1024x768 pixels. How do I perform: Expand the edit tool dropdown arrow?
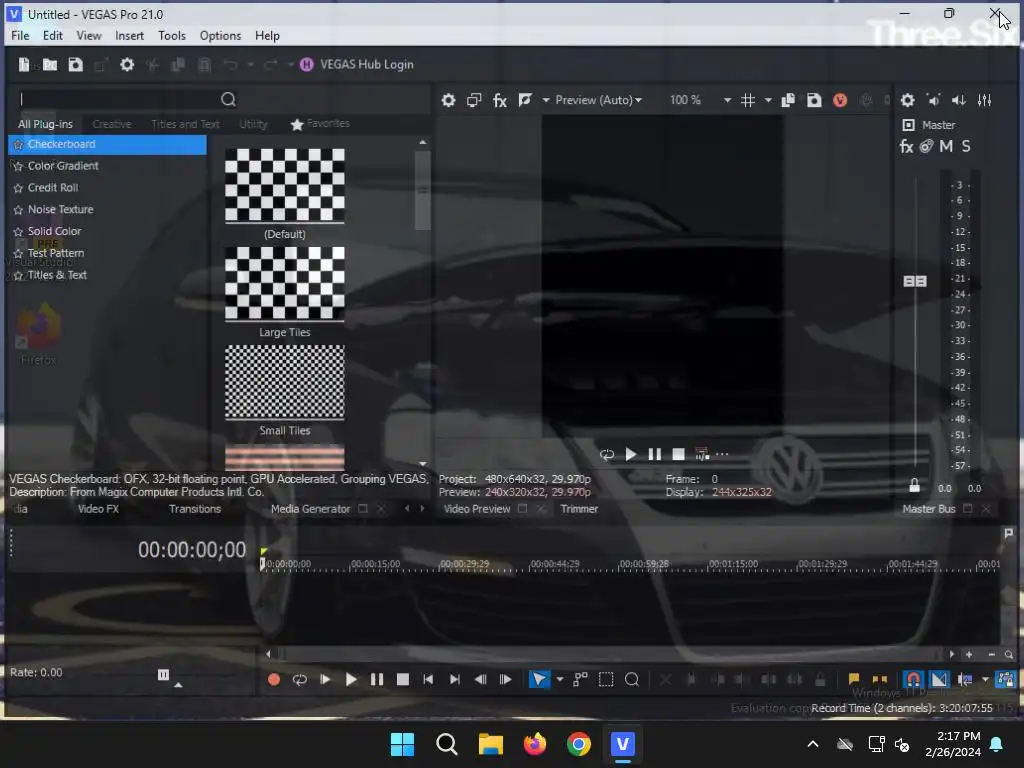[x=560, y=680]
